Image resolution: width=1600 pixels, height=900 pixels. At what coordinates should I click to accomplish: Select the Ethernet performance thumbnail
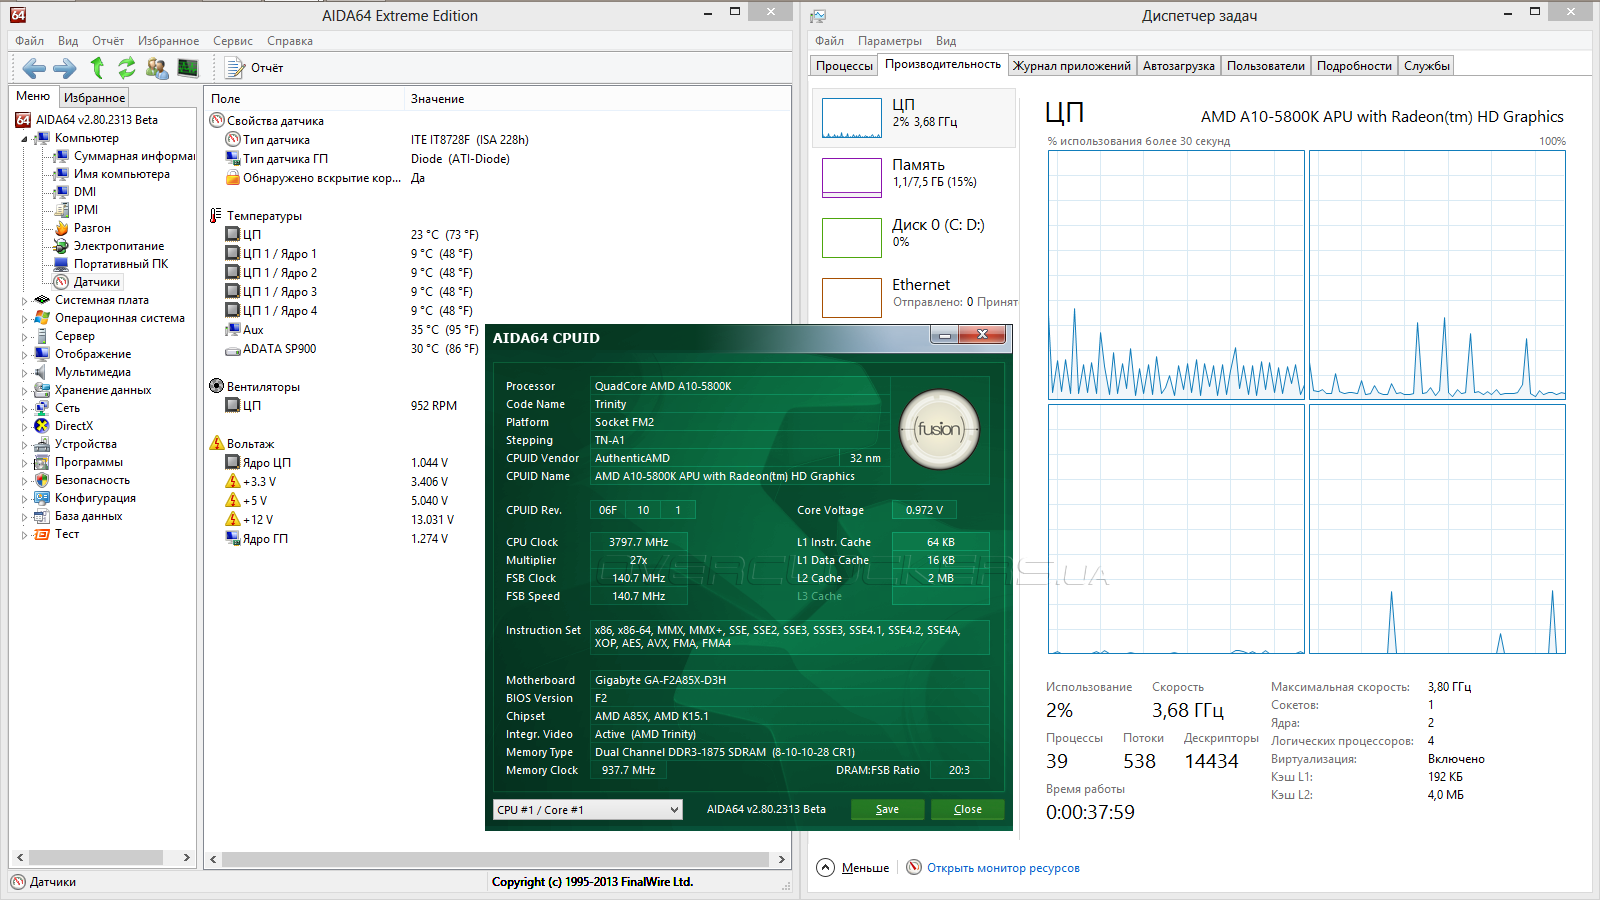(x=914, y=297)
